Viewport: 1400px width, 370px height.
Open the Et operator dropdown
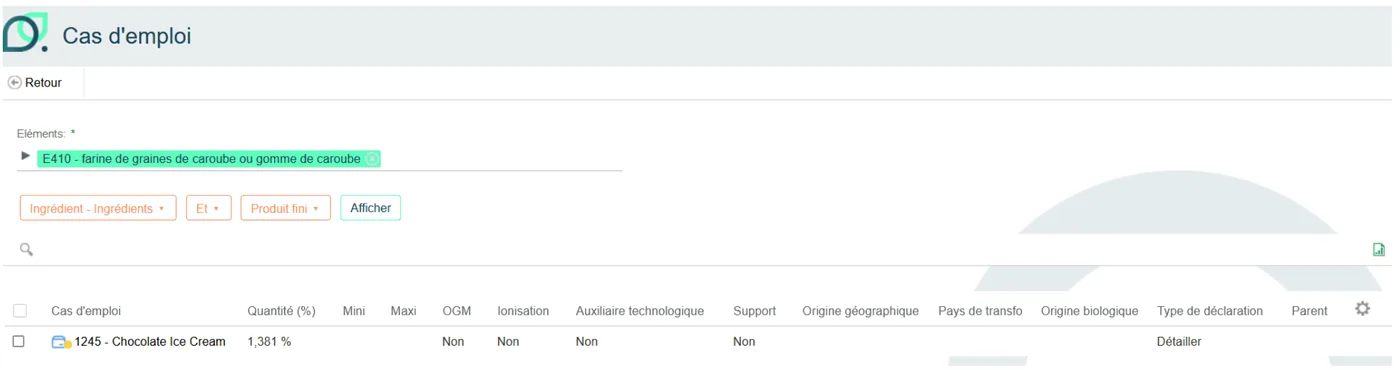coord(208,208)
